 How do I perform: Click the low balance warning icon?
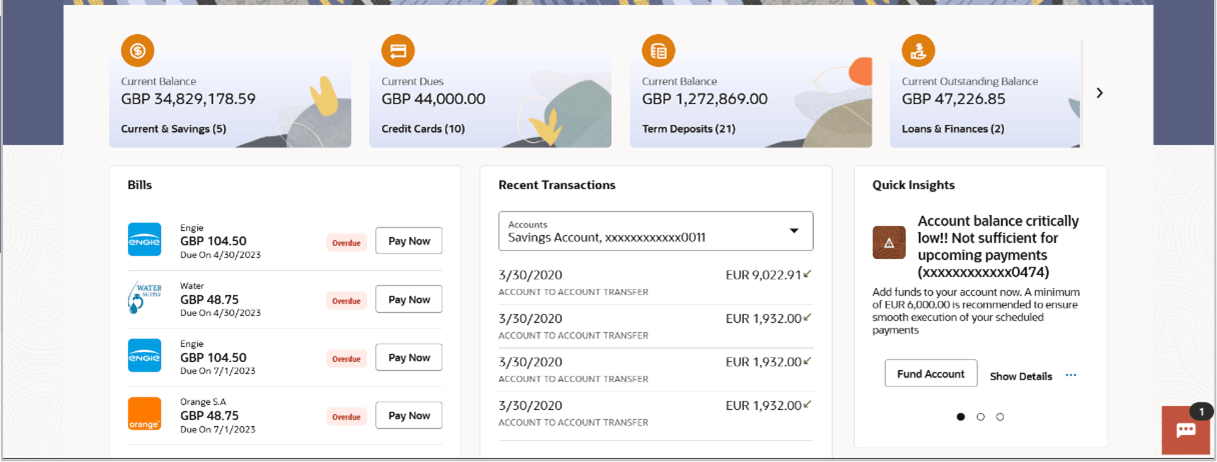(x=889, y=242)
